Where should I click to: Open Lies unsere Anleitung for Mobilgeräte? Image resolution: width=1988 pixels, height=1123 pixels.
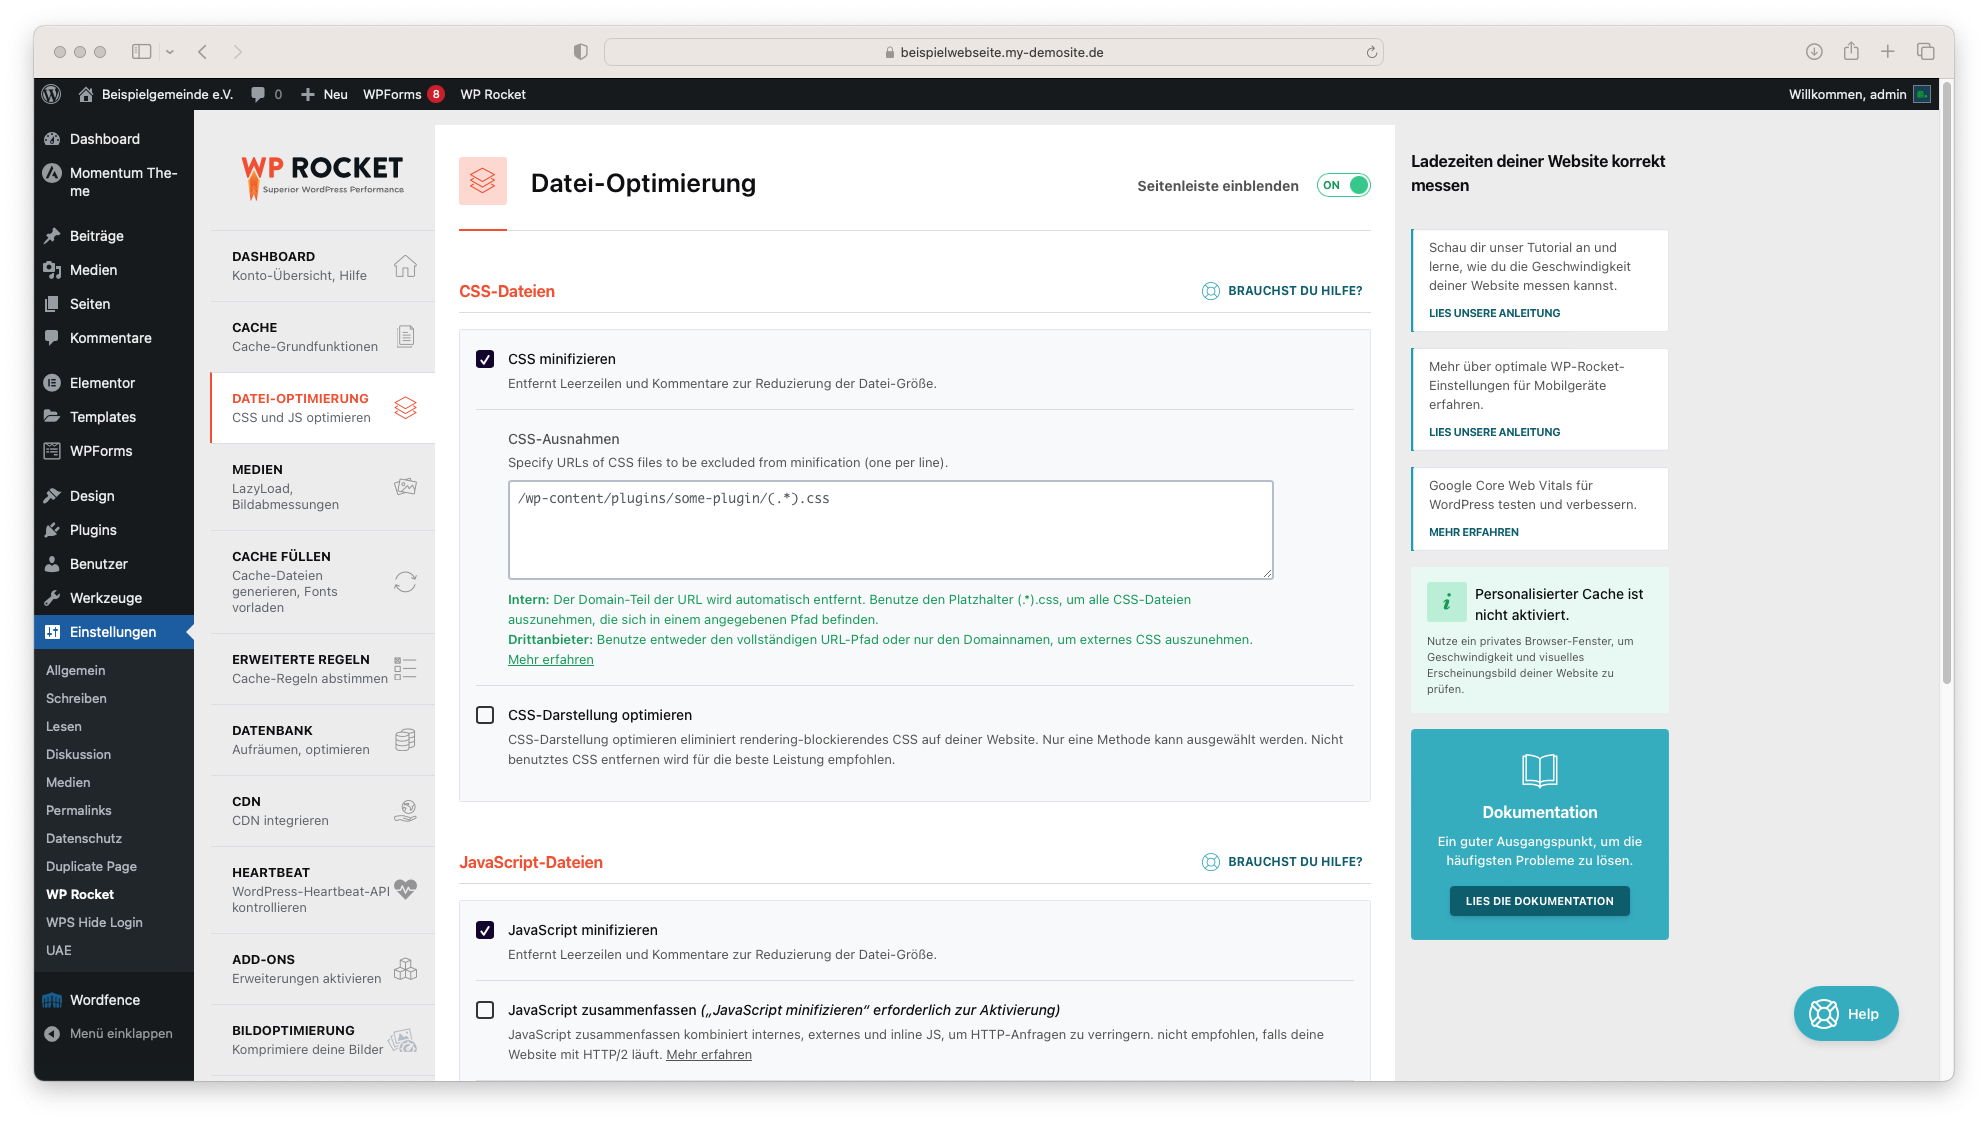click(x=1494, y=433)
